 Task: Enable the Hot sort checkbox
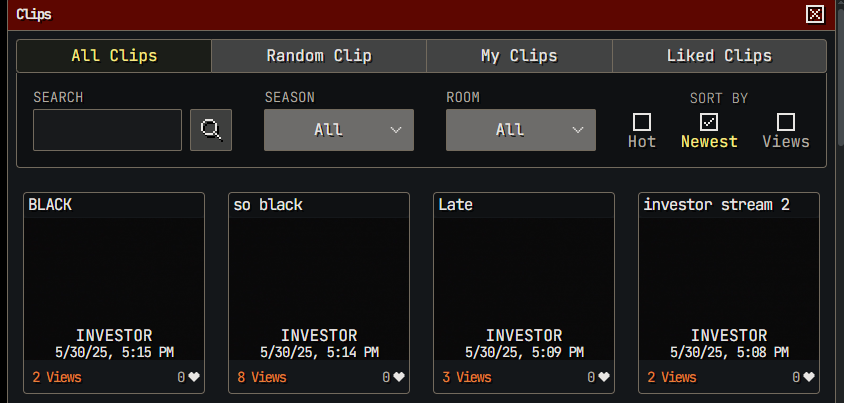click(x=642, y=122)
